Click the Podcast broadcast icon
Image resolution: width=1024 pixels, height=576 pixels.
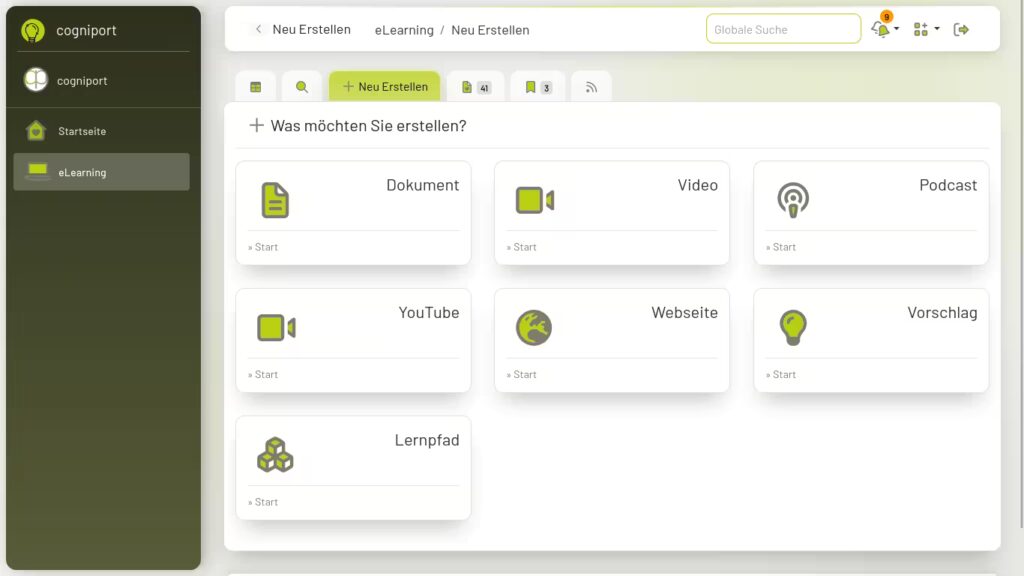point(793,200)
